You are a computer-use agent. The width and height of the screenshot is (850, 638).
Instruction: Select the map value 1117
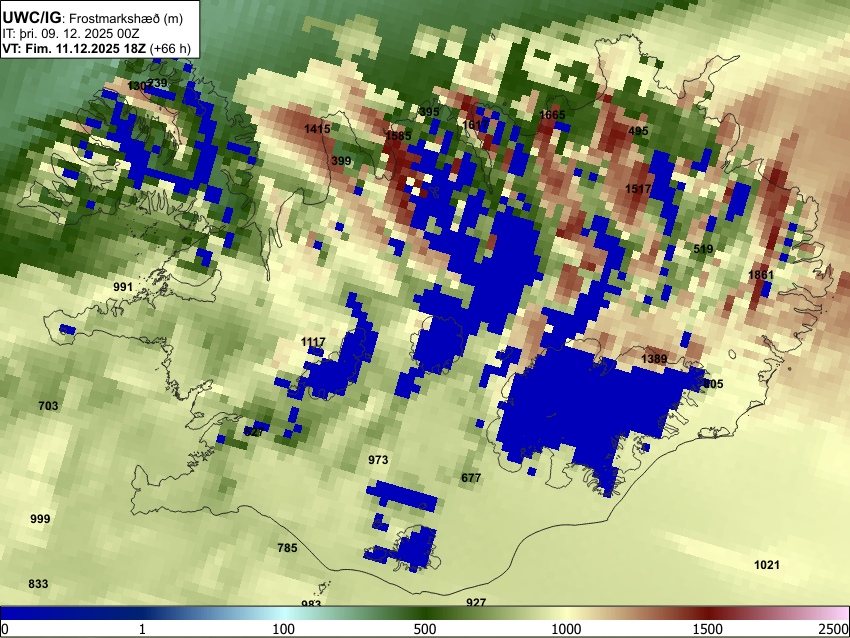tap(313, 342)
